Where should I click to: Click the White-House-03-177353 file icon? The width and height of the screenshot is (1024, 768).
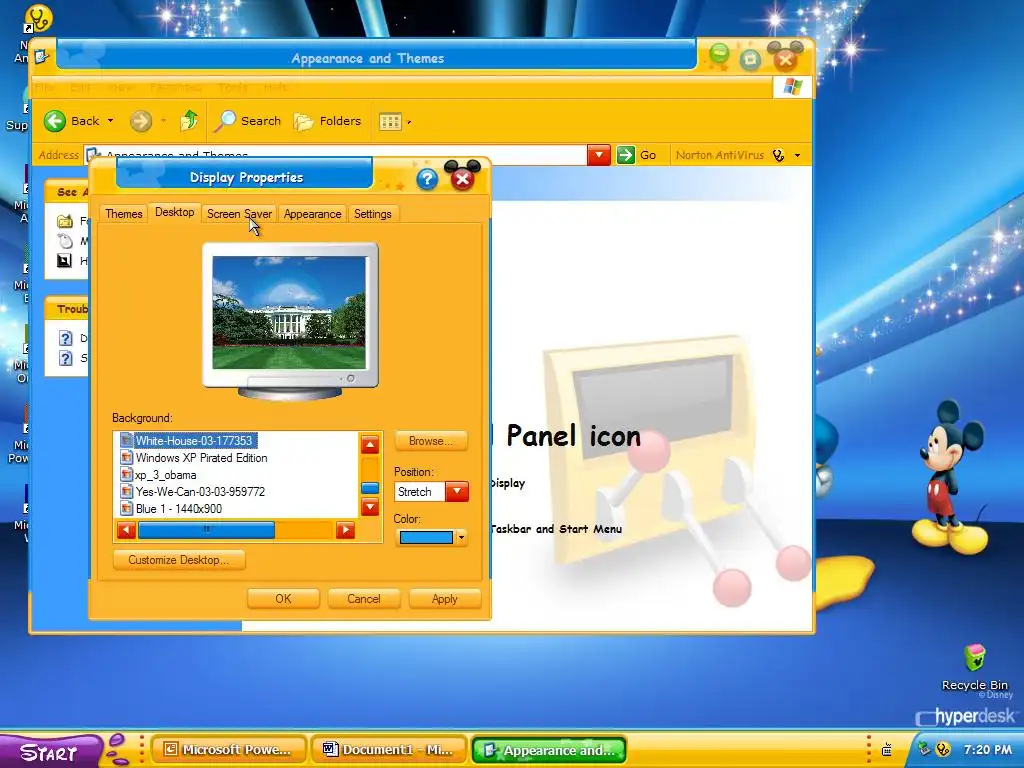(x=127, y=441)
